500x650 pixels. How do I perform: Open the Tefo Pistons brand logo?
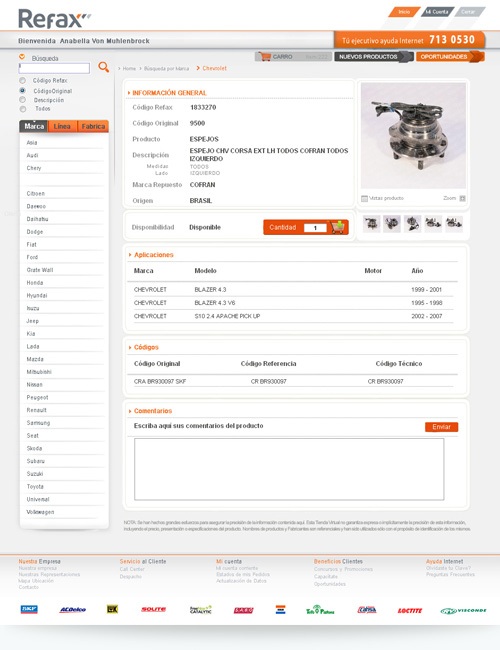coord(320,609)
